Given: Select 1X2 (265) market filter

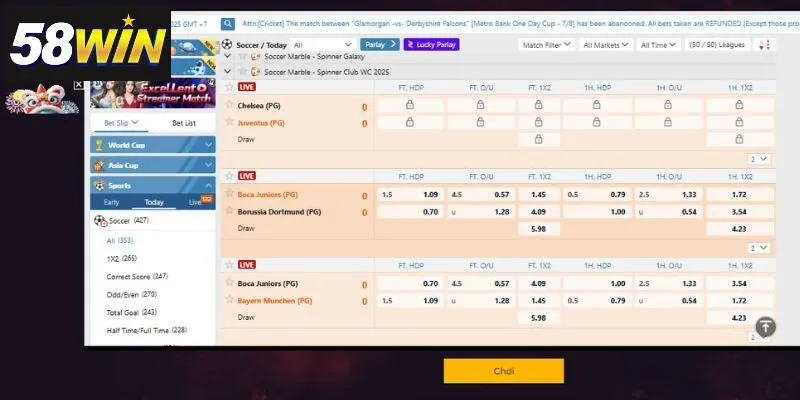Looking at the screenshot, I should pos(121,258).
